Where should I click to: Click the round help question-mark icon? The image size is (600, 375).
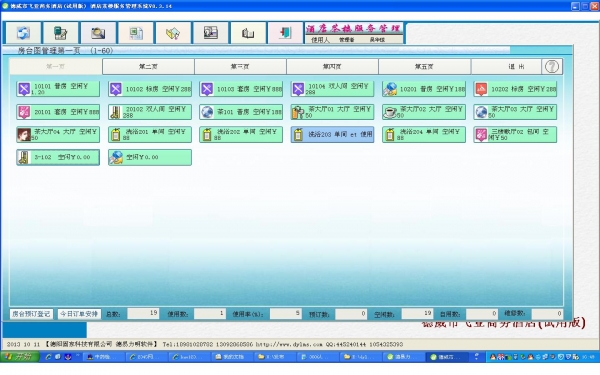[552, 67]
